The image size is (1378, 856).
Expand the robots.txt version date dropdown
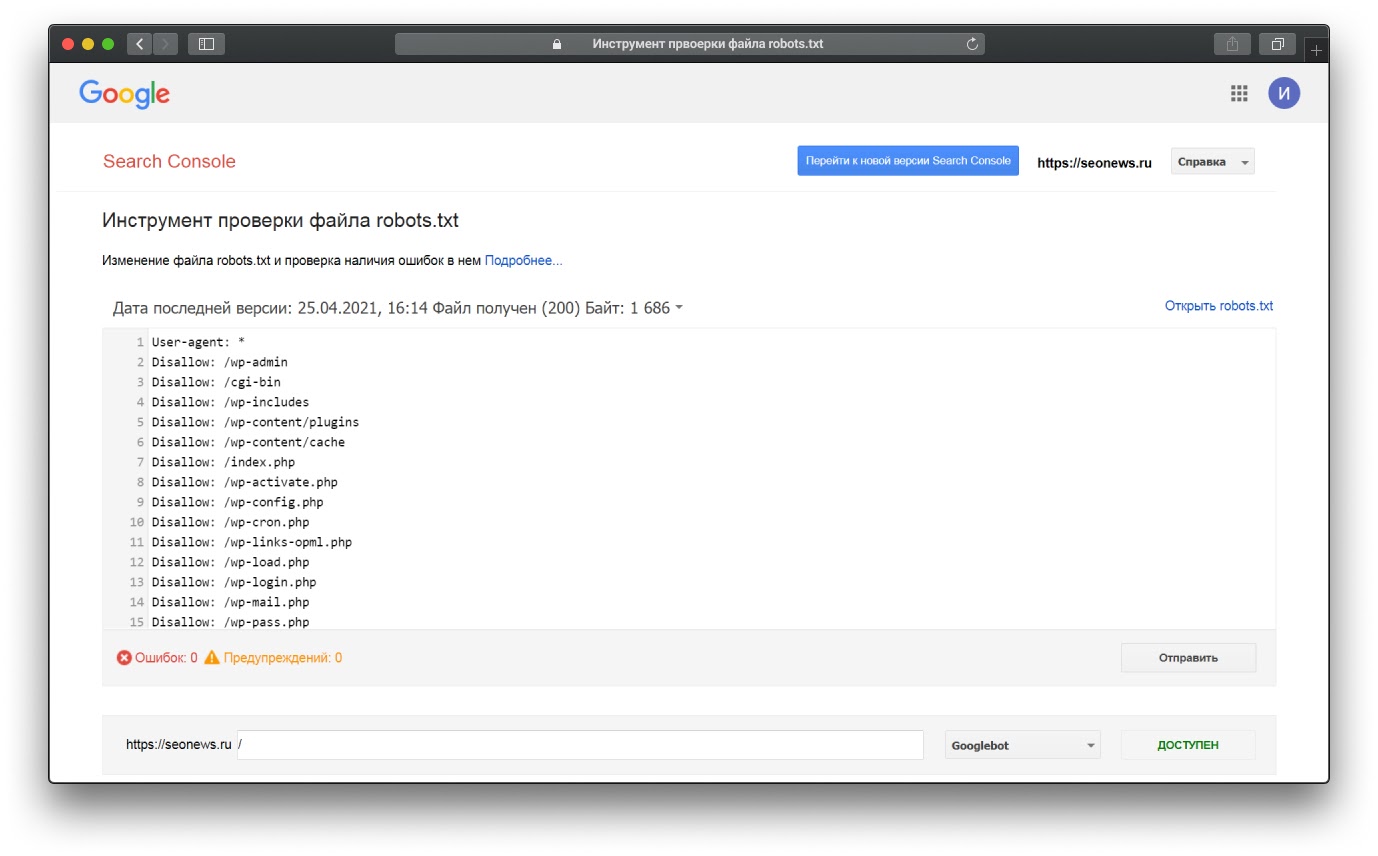[679, 308]
